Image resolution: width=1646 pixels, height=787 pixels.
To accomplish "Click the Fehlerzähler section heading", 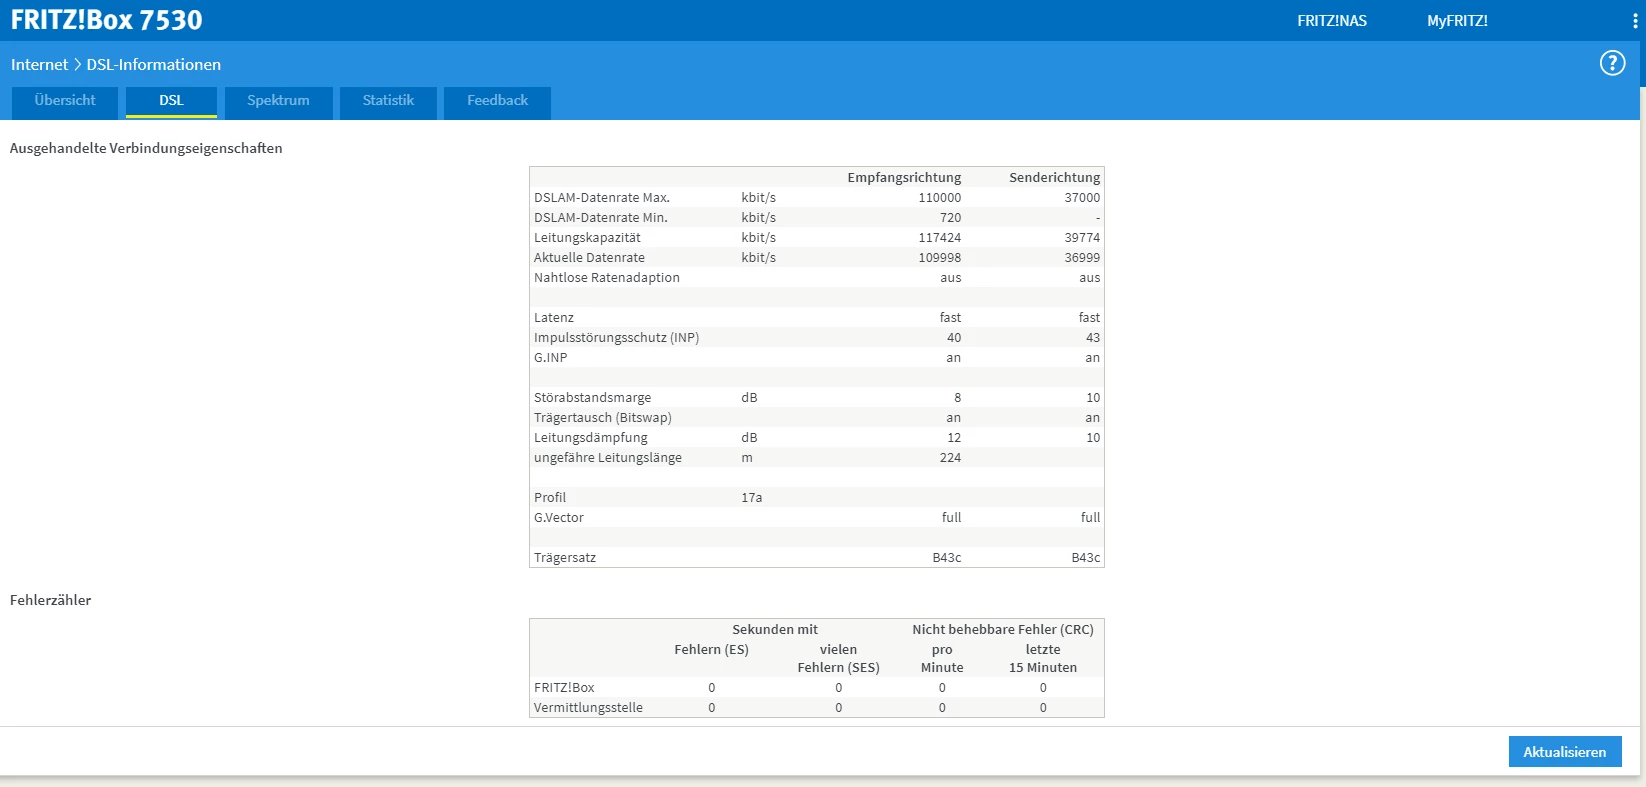I will 50,600.
